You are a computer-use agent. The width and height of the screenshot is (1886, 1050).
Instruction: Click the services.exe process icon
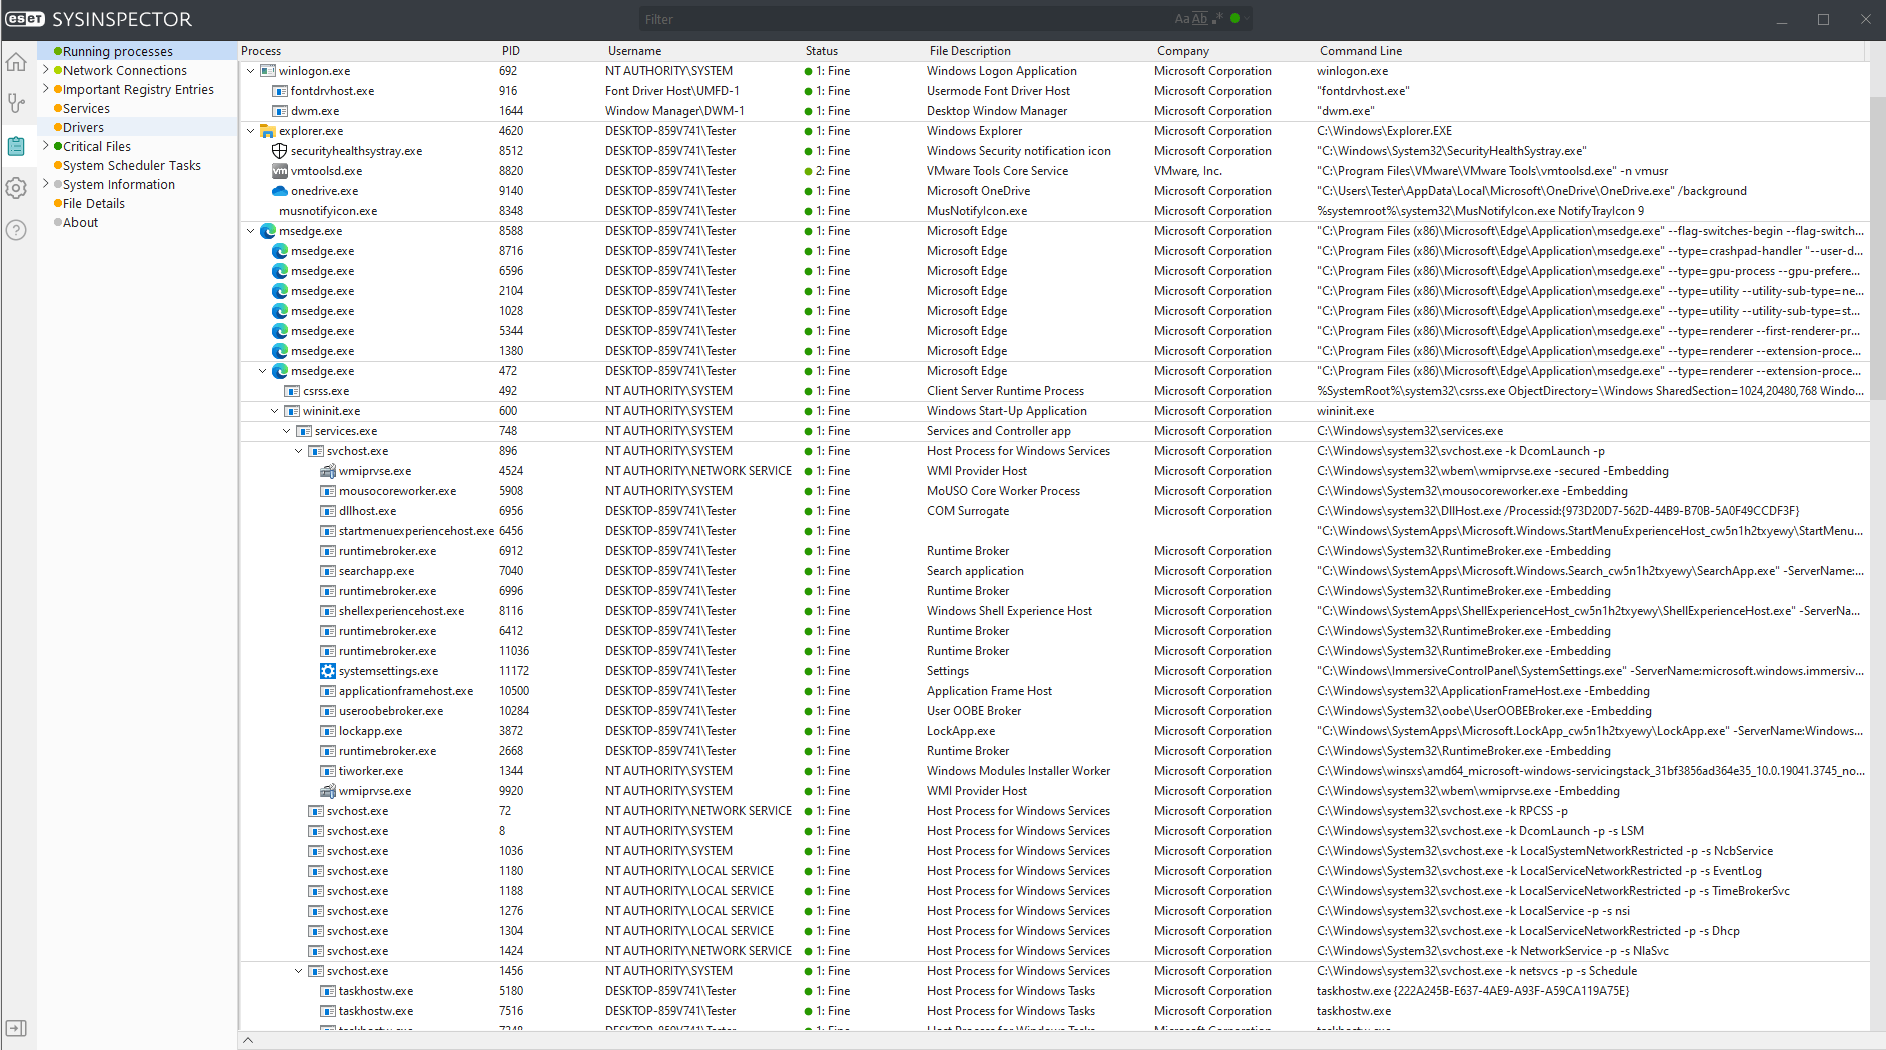(304, 431)
